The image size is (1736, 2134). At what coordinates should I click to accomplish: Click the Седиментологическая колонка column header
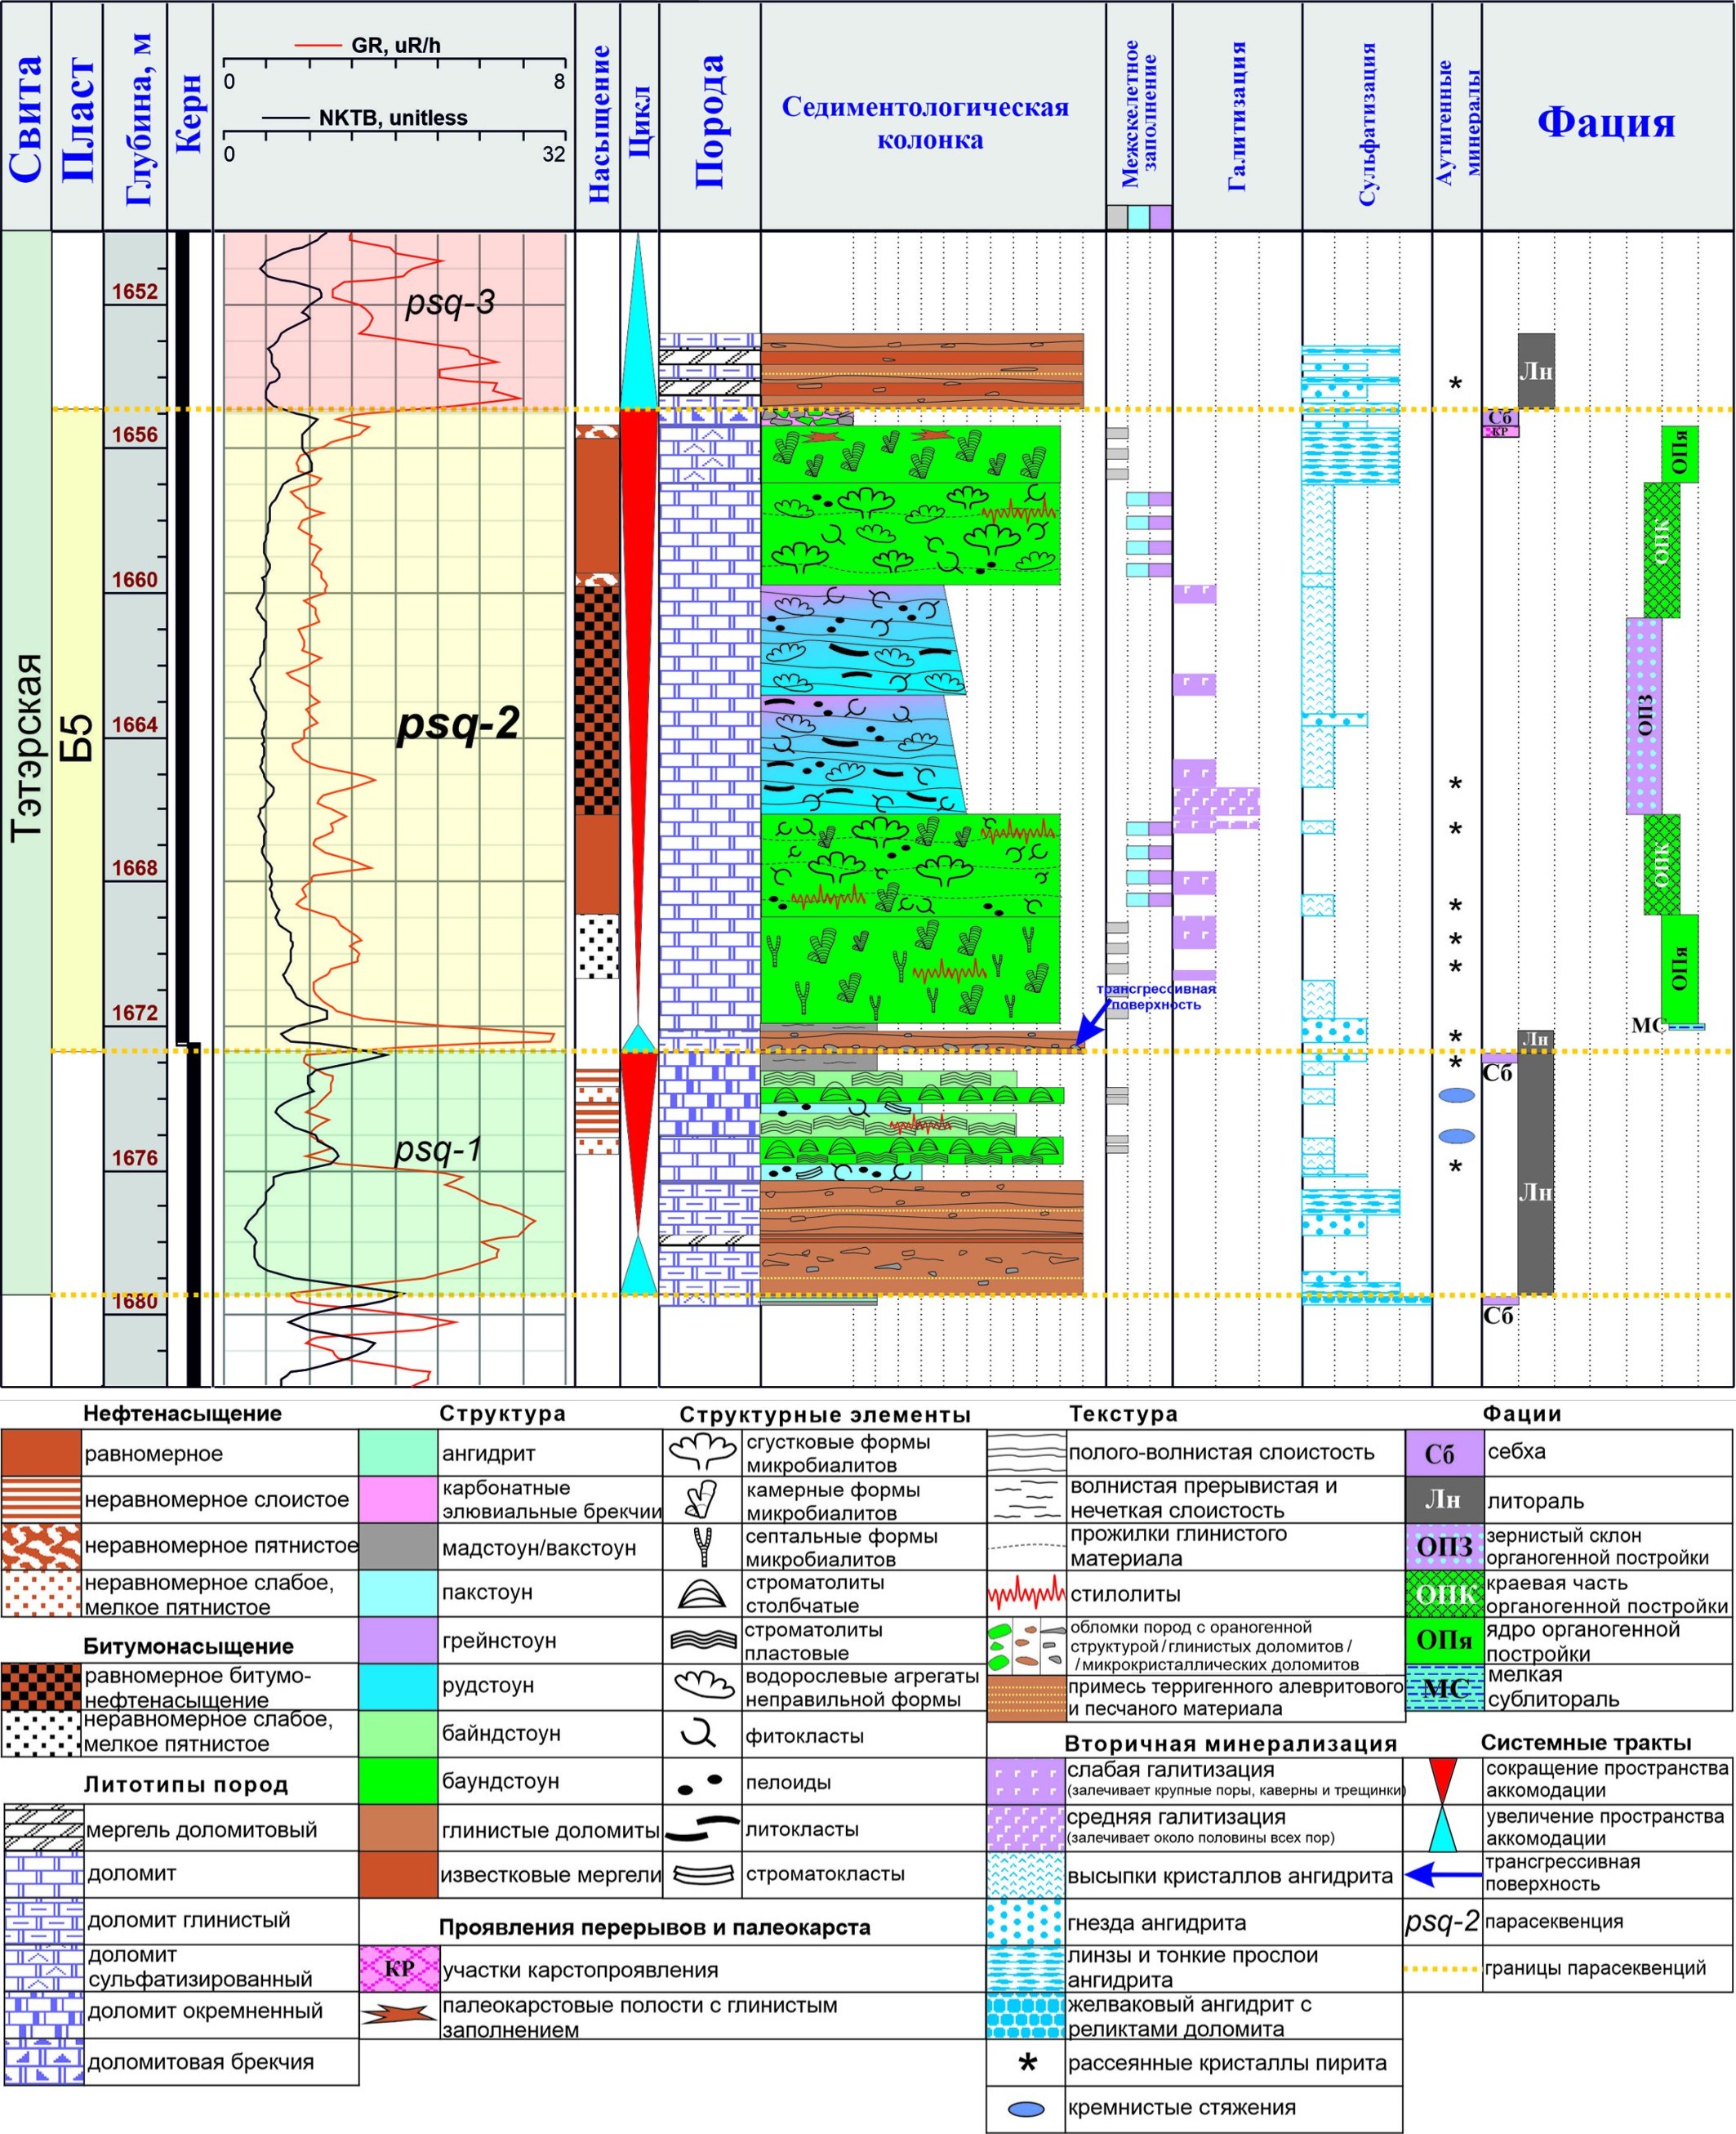tap(925, 122)
